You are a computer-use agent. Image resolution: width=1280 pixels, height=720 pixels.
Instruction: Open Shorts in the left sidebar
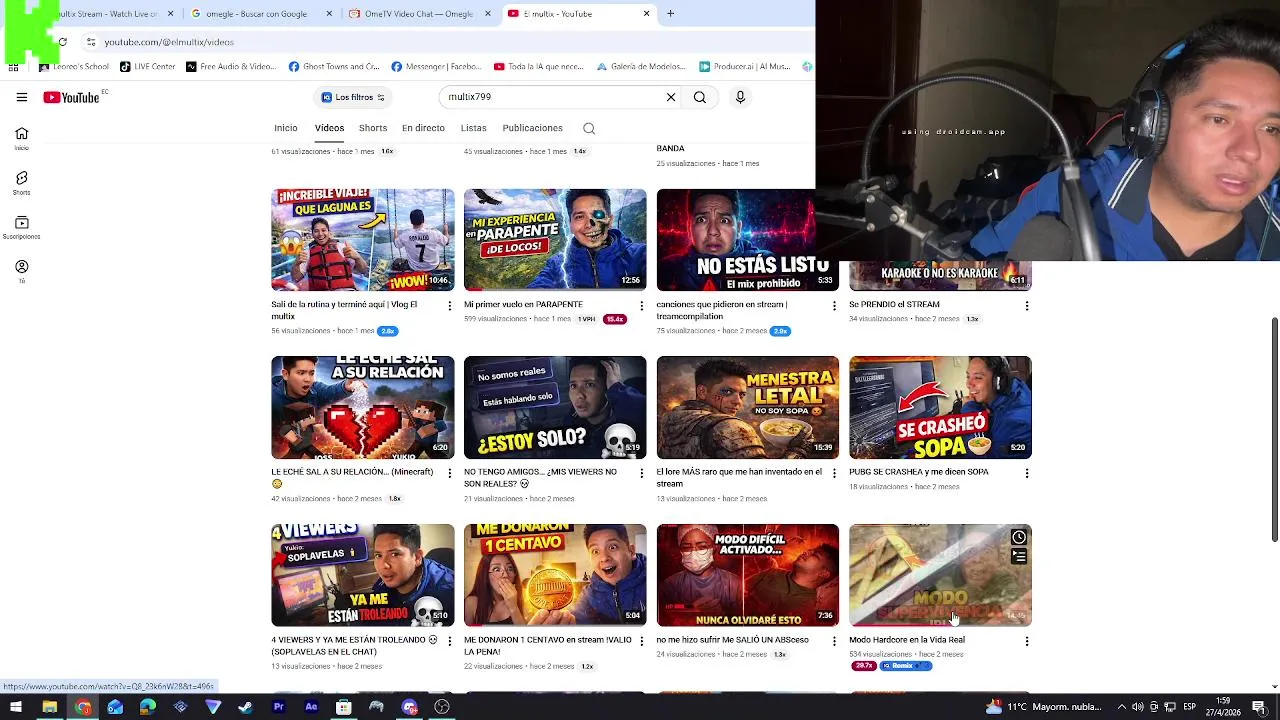click(21, 182)
